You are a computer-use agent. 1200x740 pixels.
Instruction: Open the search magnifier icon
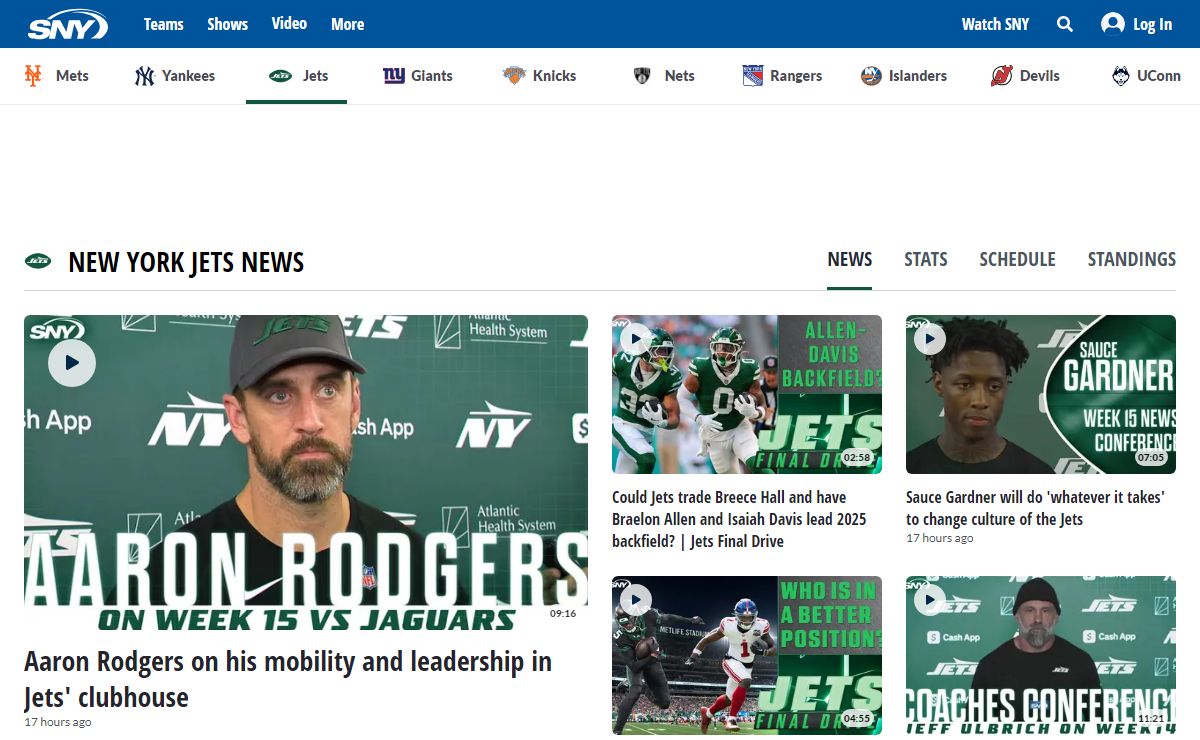click(1065, 24)
